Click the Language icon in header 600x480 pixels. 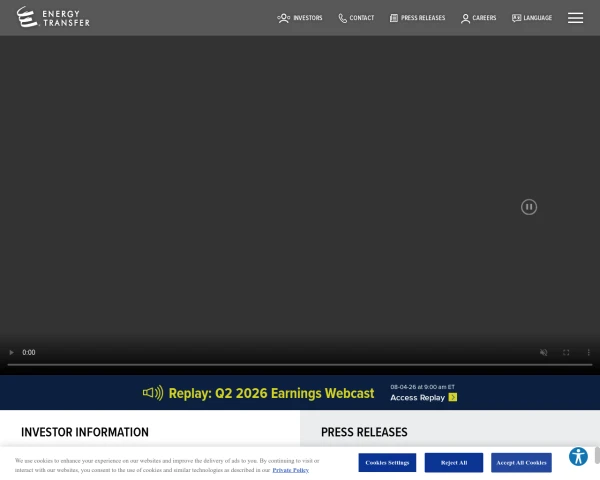[516, 18]
